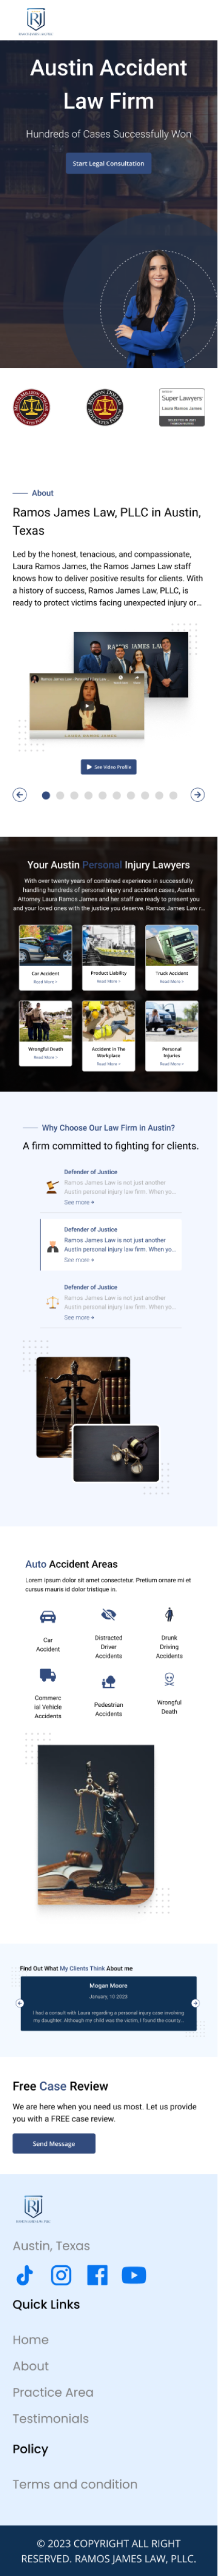
Task: Open the Instagram icon in footer
Action: click(x=61, y=2275)
